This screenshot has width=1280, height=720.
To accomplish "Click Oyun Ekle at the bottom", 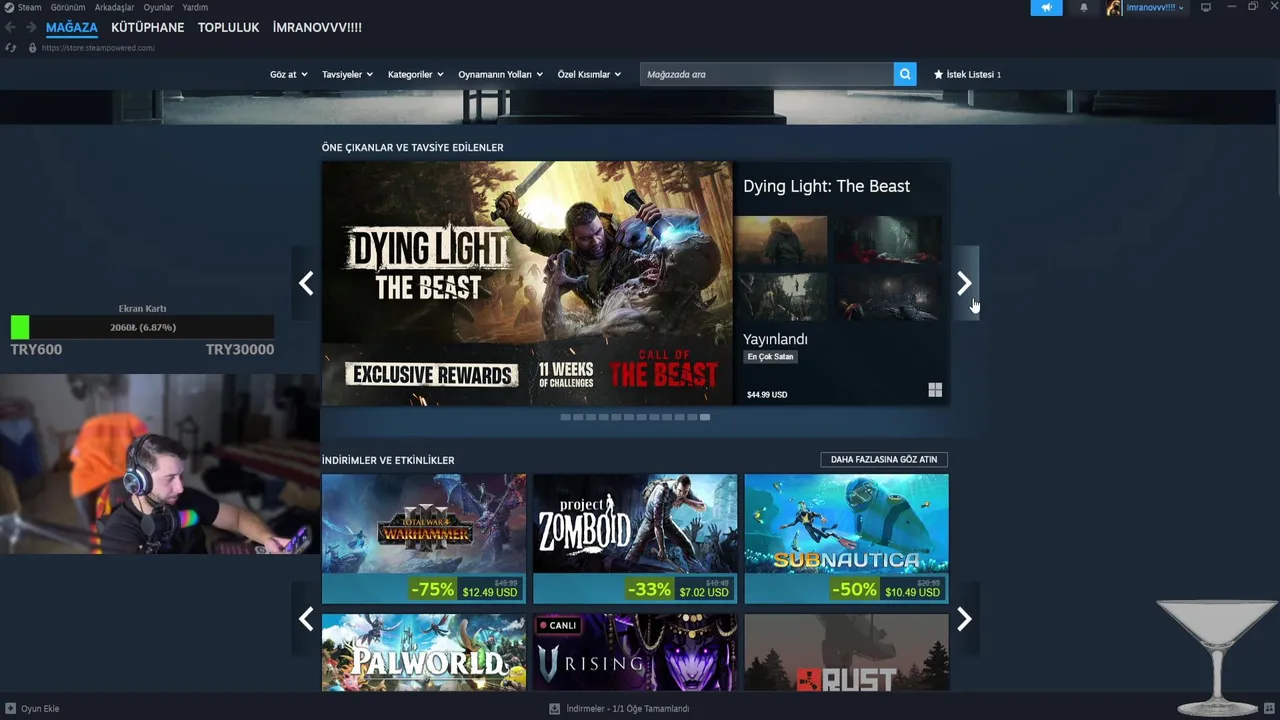I will click(40, 708).
